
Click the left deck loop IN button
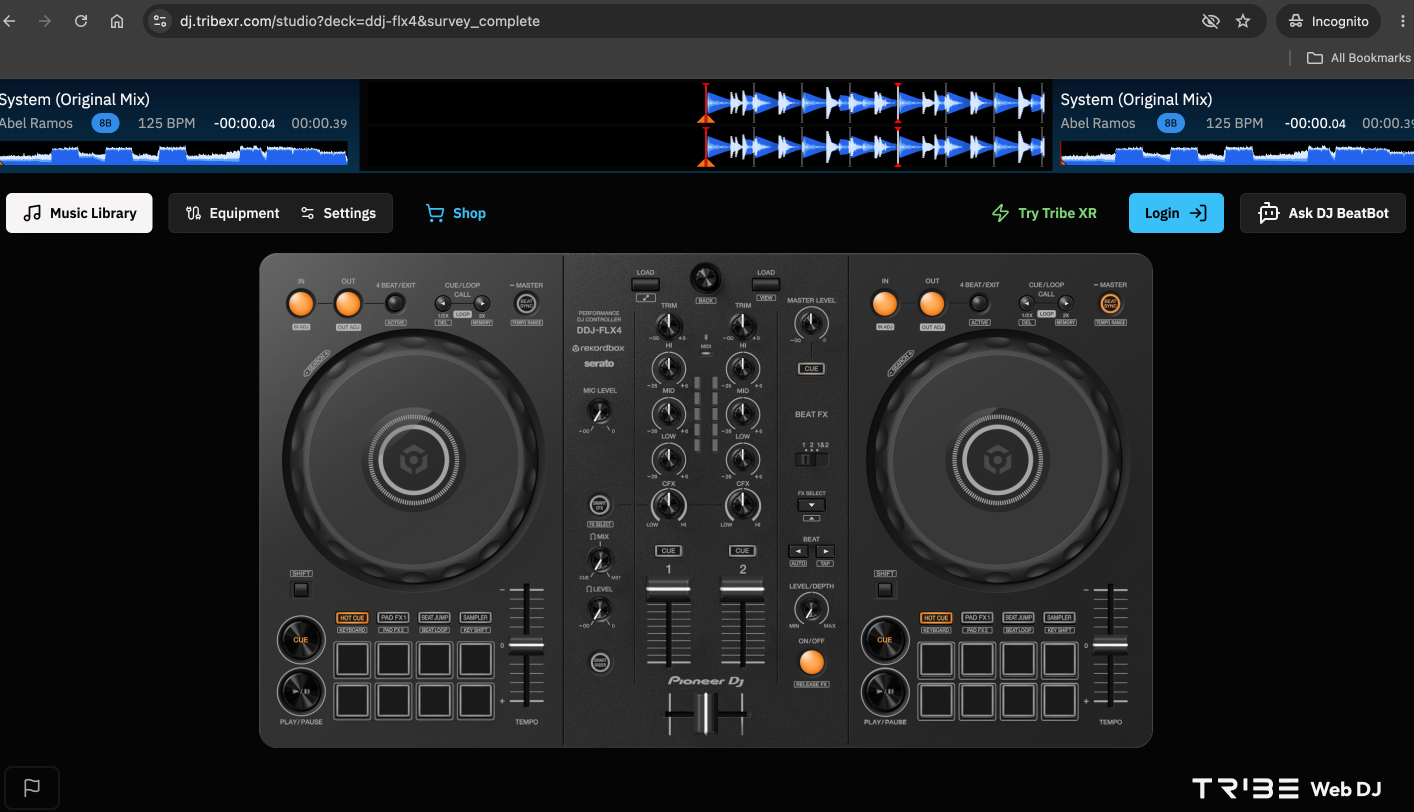pyautogui.click(x=301, y=304)
